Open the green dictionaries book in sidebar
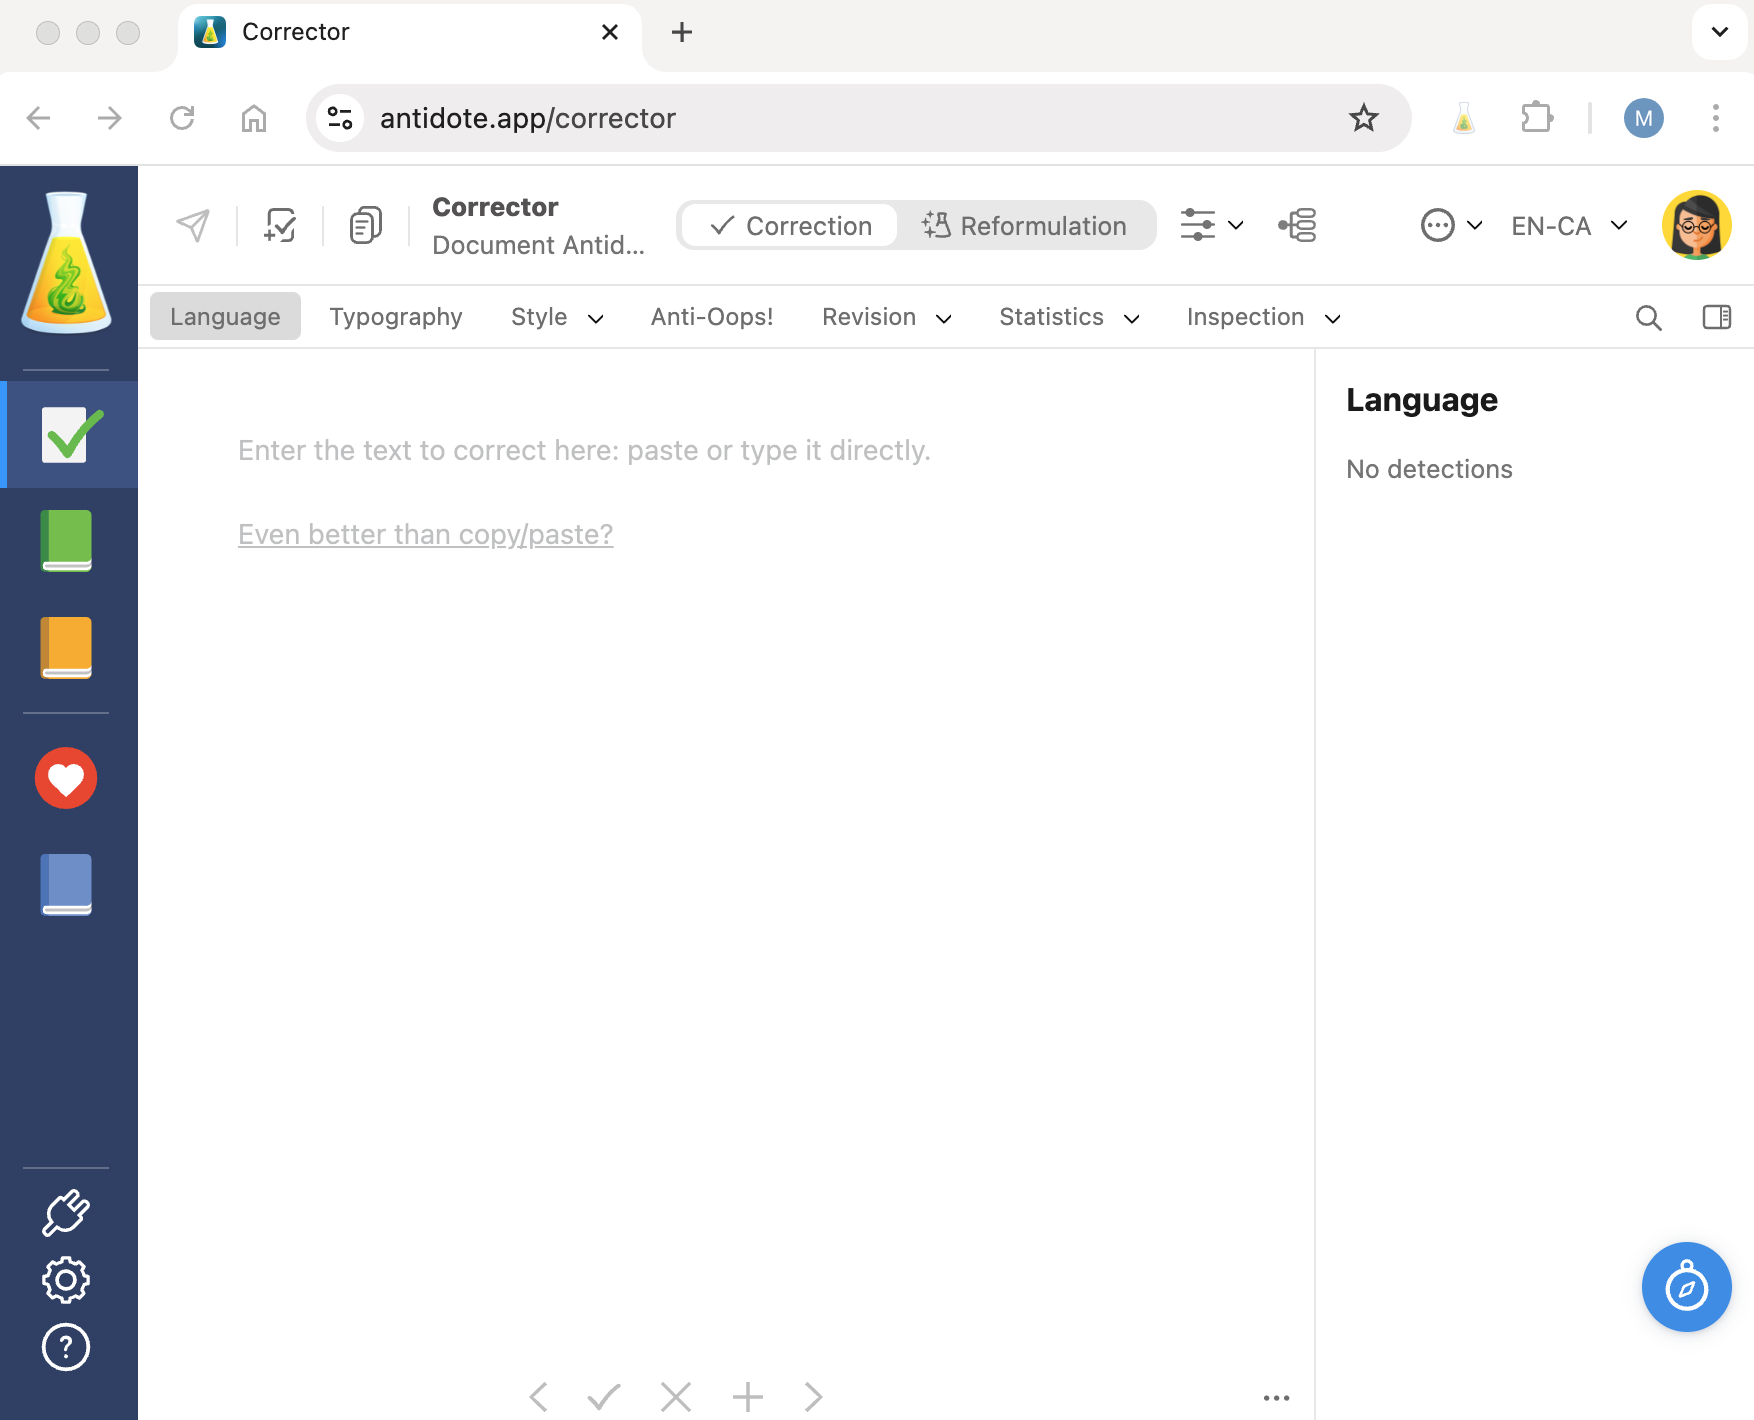 click(66, 541)
